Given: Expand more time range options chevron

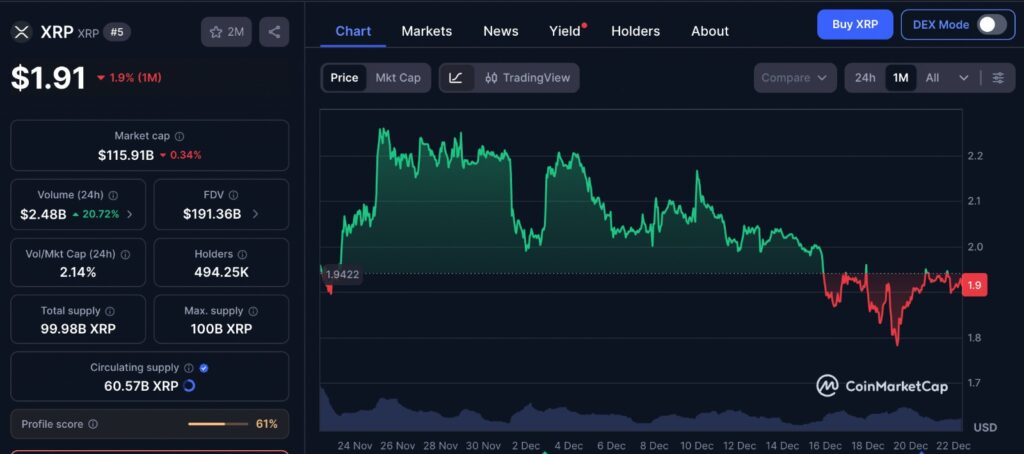Looking at the screenshot, I should [964, 78].
